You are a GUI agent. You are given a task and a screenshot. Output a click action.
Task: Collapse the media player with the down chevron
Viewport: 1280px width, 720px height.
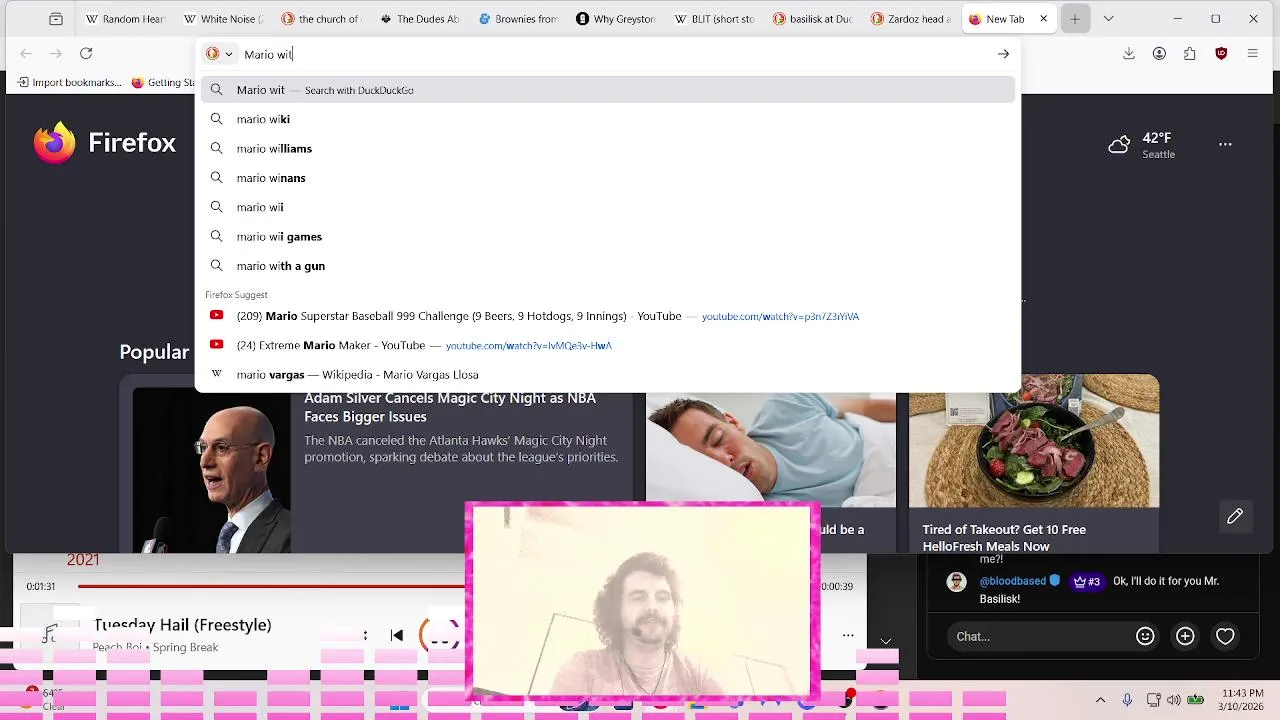[886, 640]
